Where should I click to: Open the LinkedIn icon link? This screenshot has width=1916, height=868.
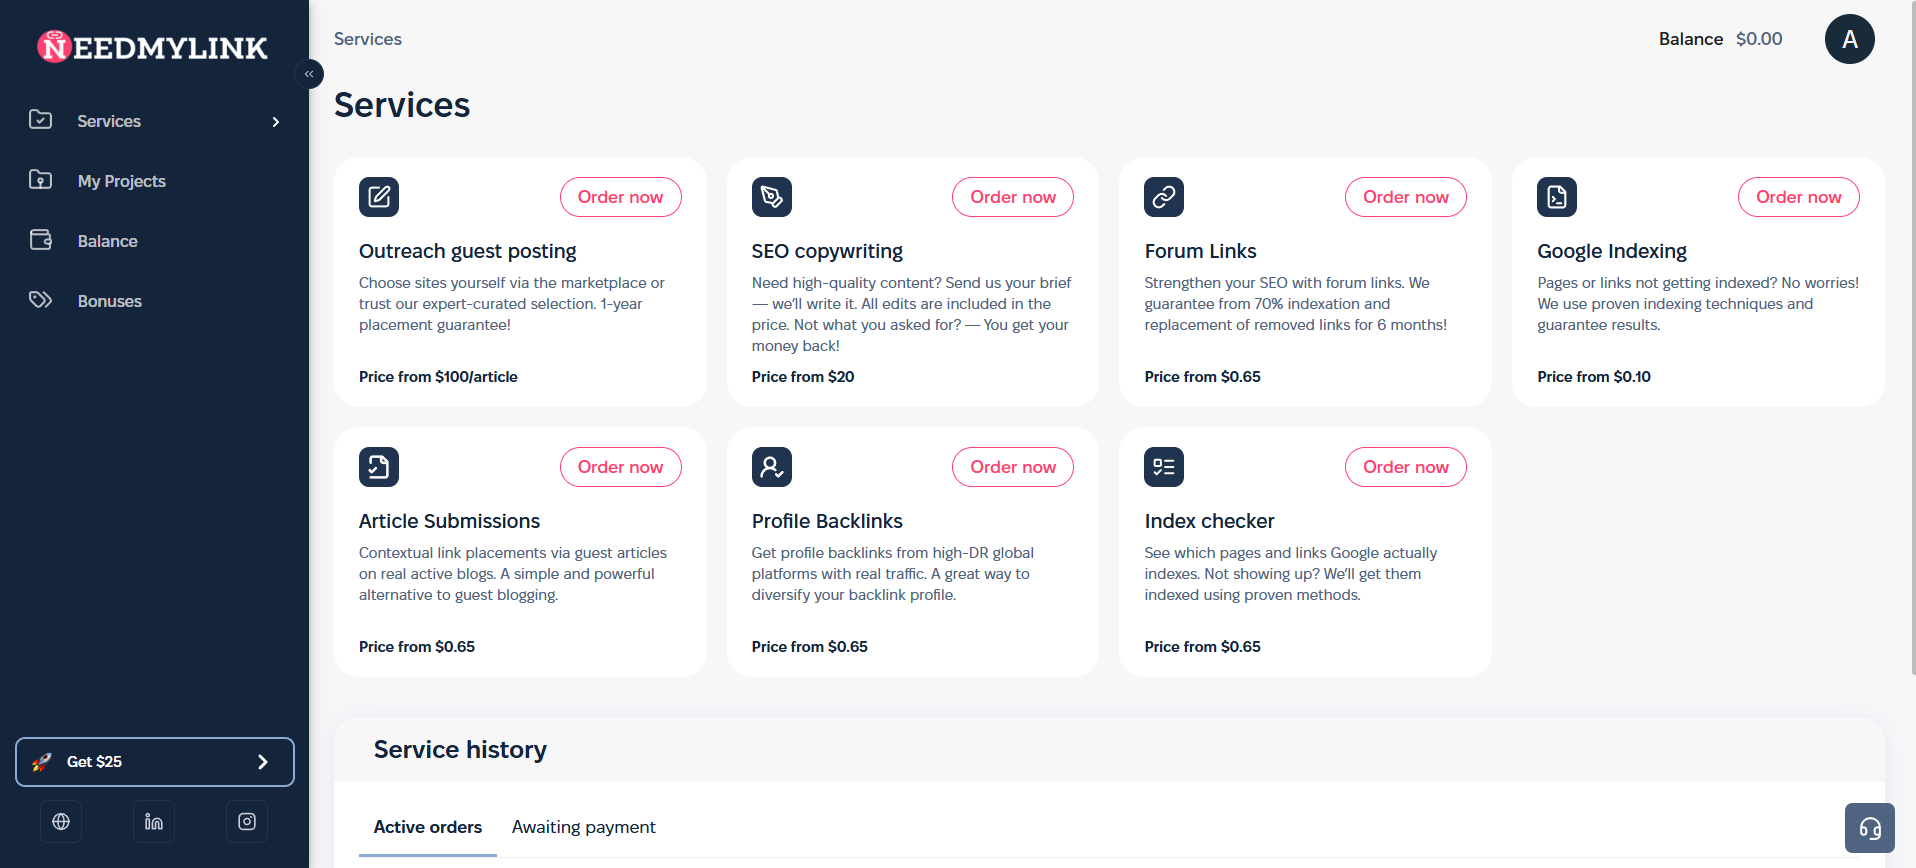pyautogui.click(x=154, y=822)
